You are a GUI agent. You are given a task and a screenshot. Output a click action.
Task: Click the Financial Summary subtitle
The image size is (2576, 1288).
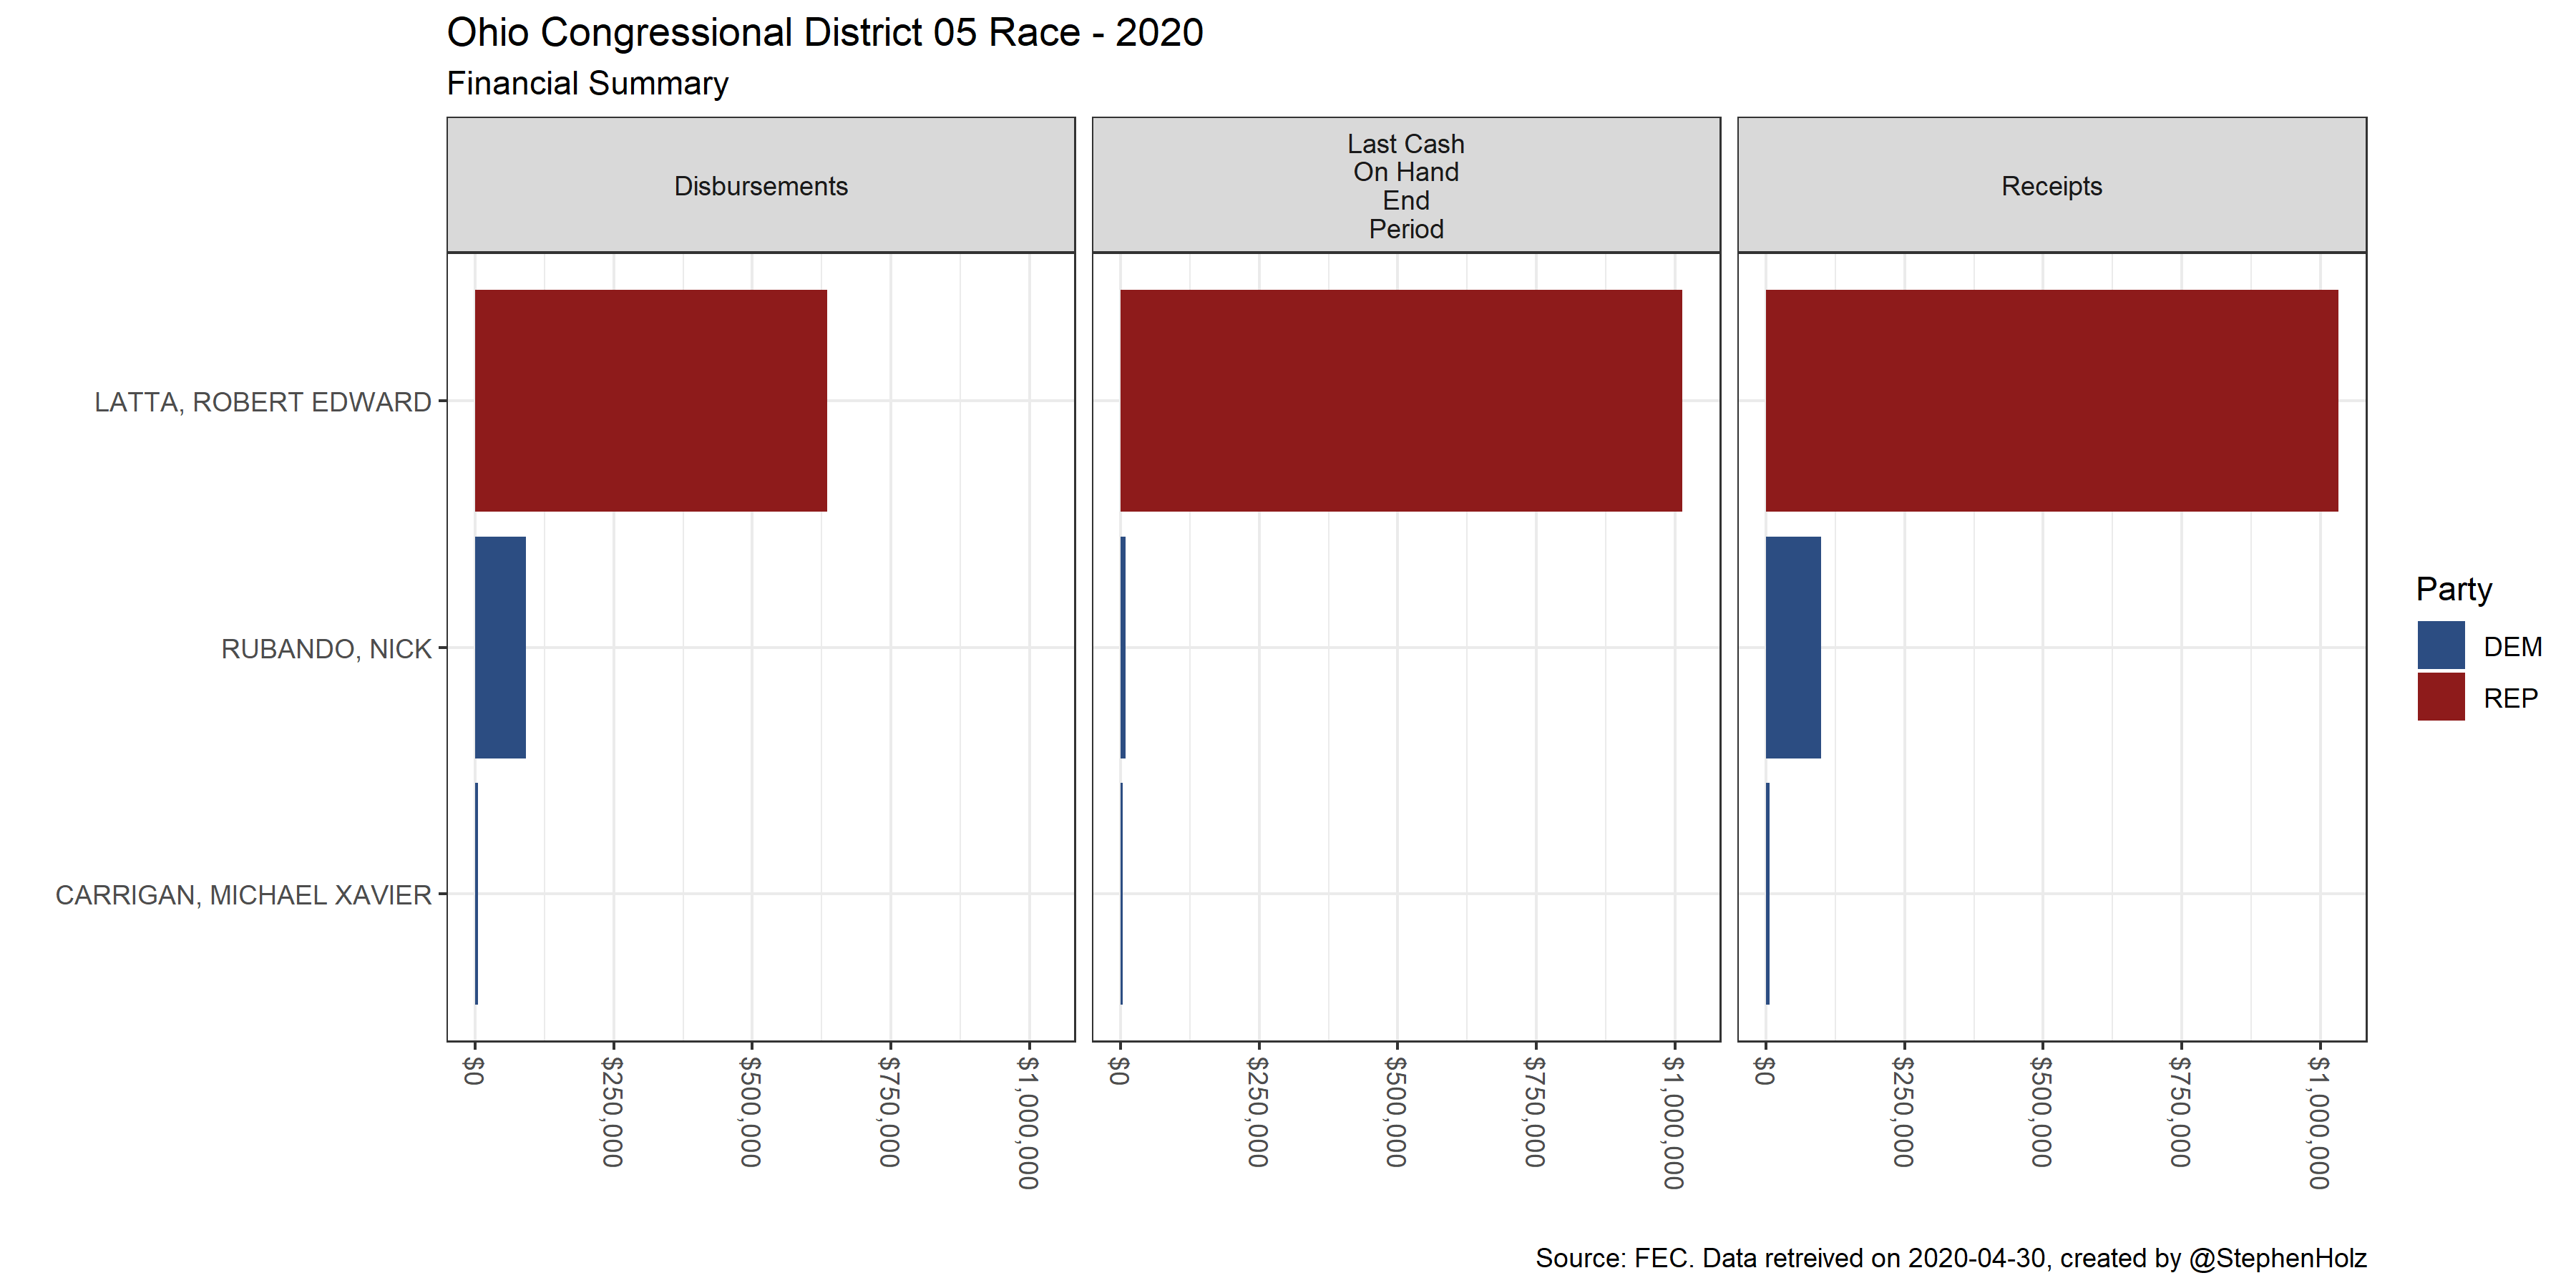[x=587, y=83]
